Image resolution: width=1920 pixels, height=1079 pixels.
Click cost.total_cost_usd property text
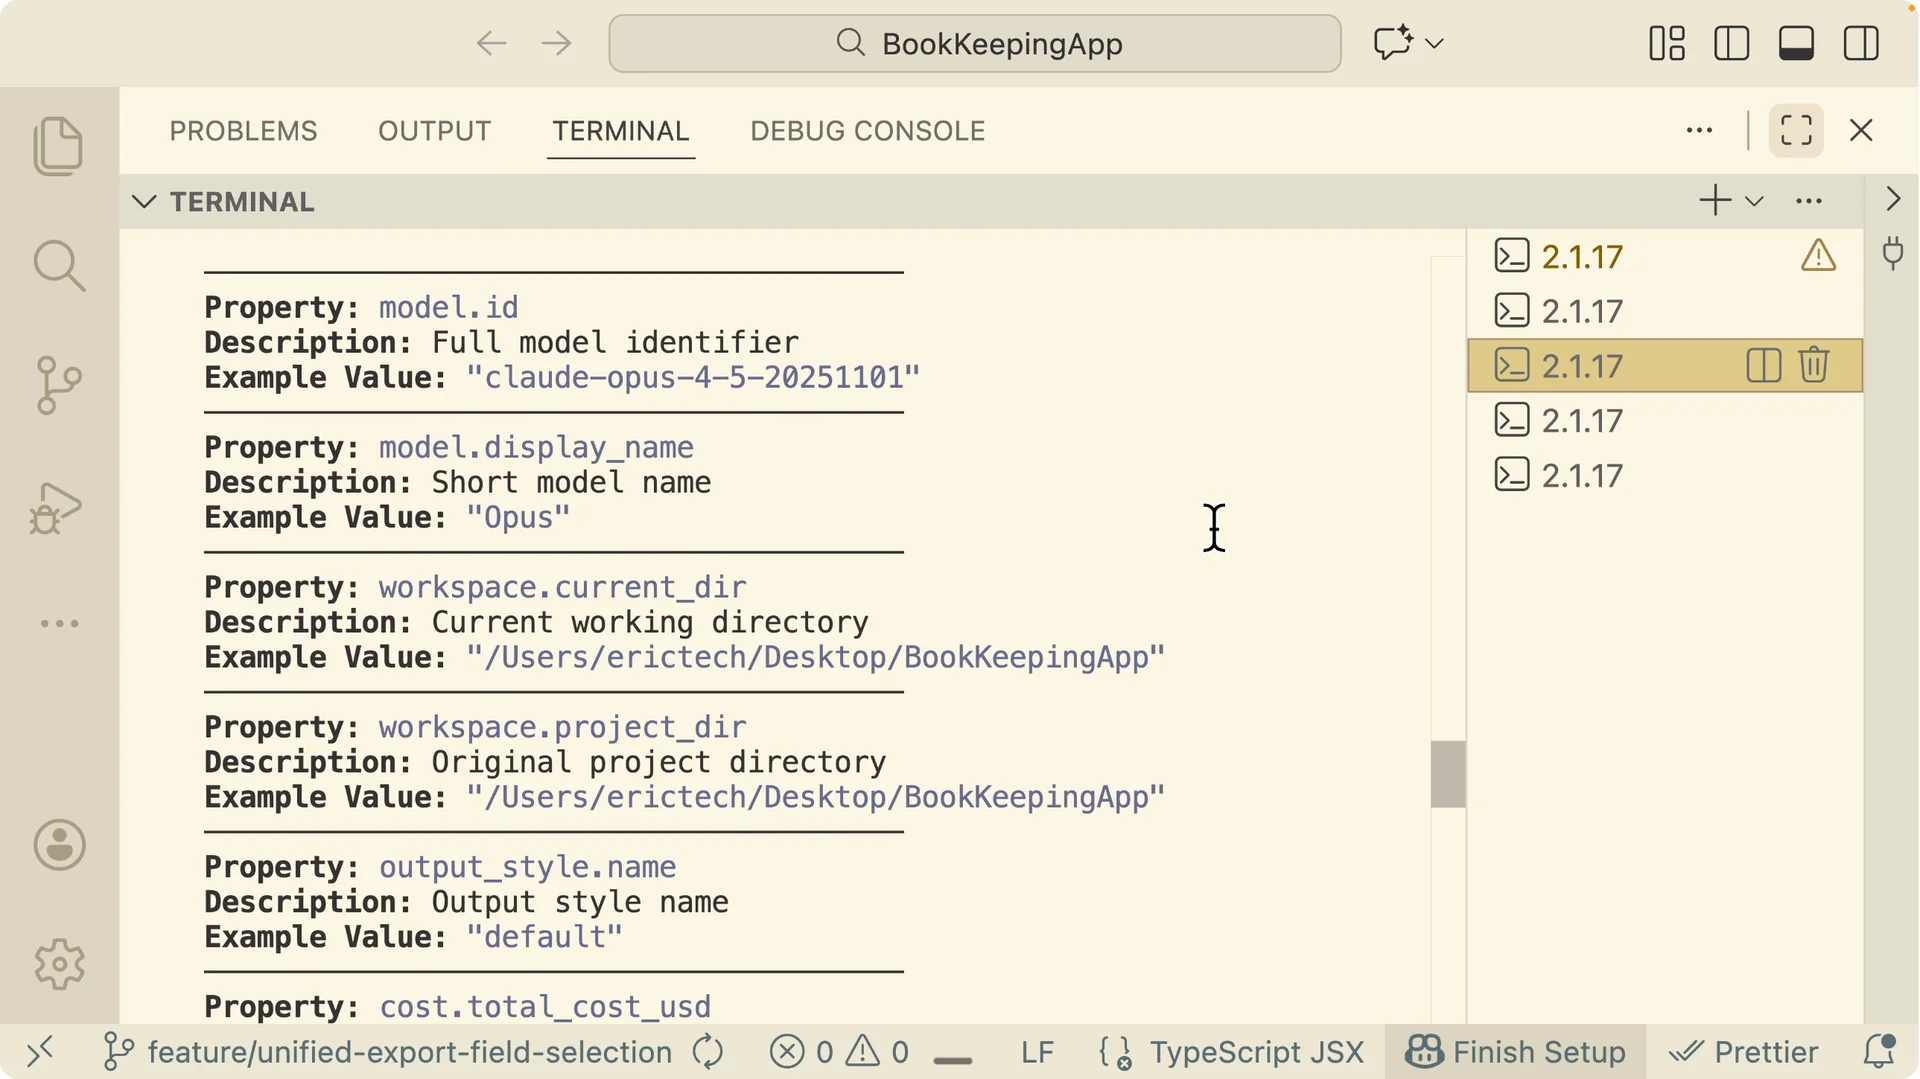[x=545, y=1007]
